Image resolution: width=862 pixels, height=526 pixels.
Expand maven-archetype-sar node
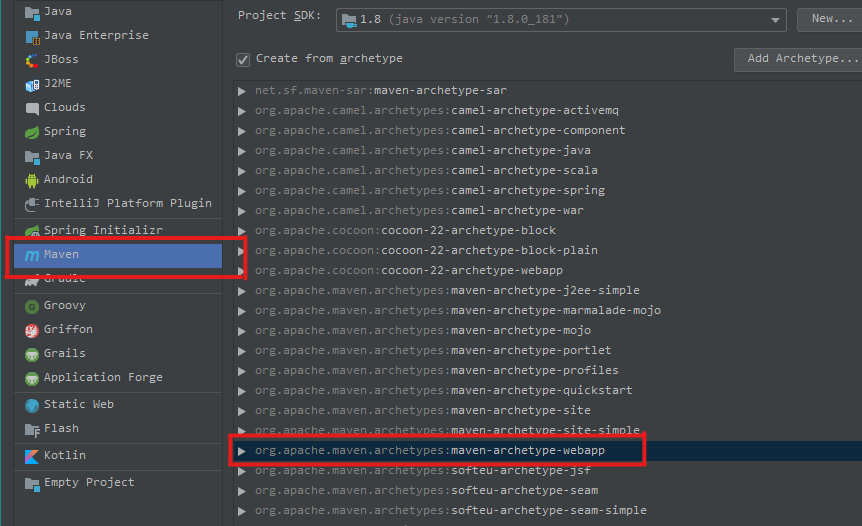[241, 91]
